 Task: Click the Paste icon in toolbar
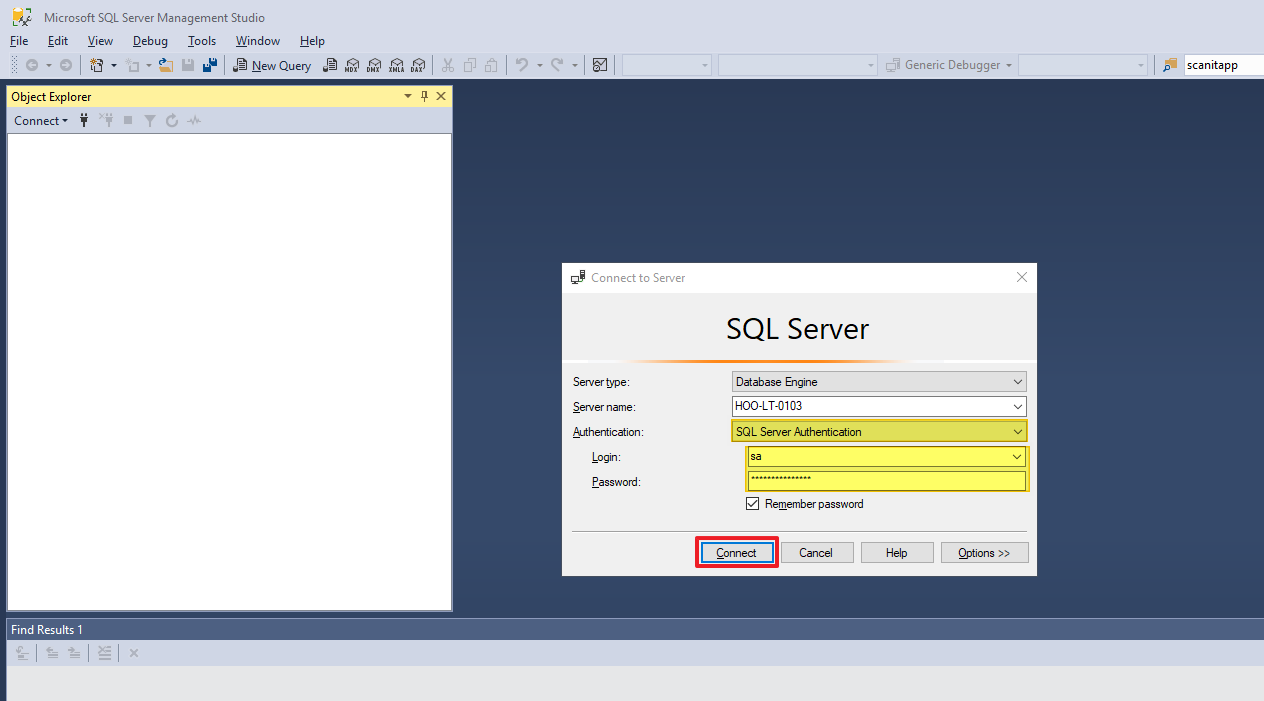click(491, 65)
